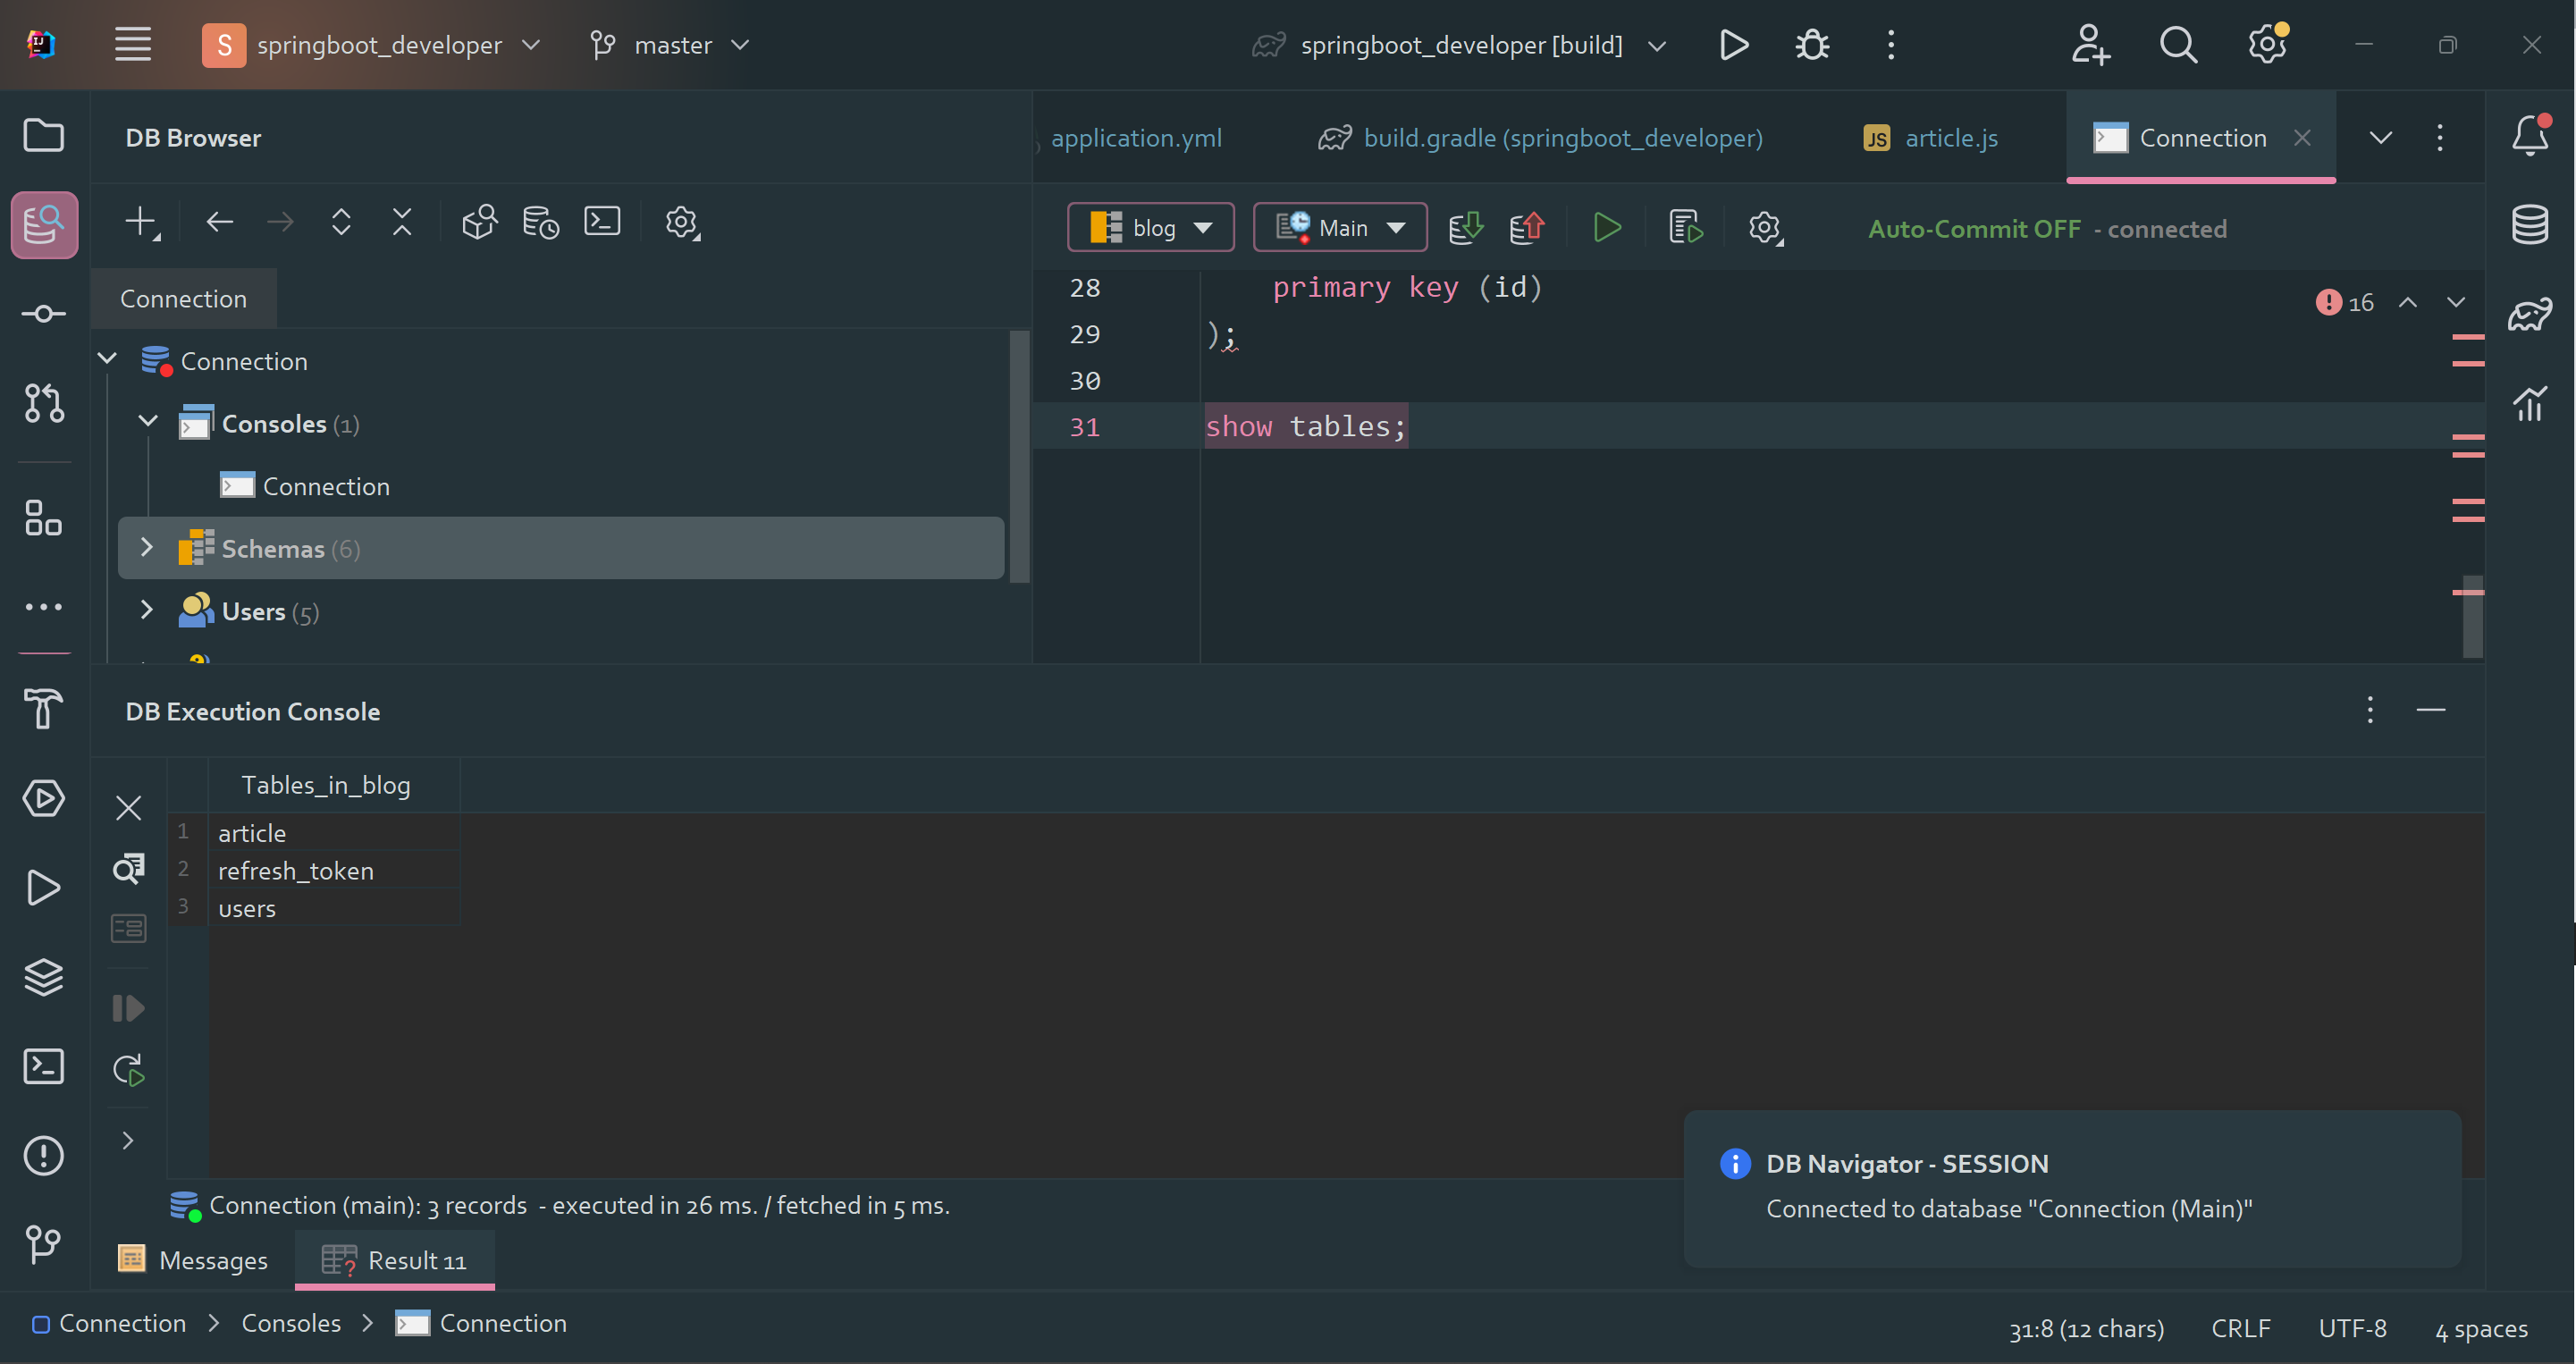Toggle the Notifications bell icon
2576x1364 pixels.
[x=2529, y=136]
